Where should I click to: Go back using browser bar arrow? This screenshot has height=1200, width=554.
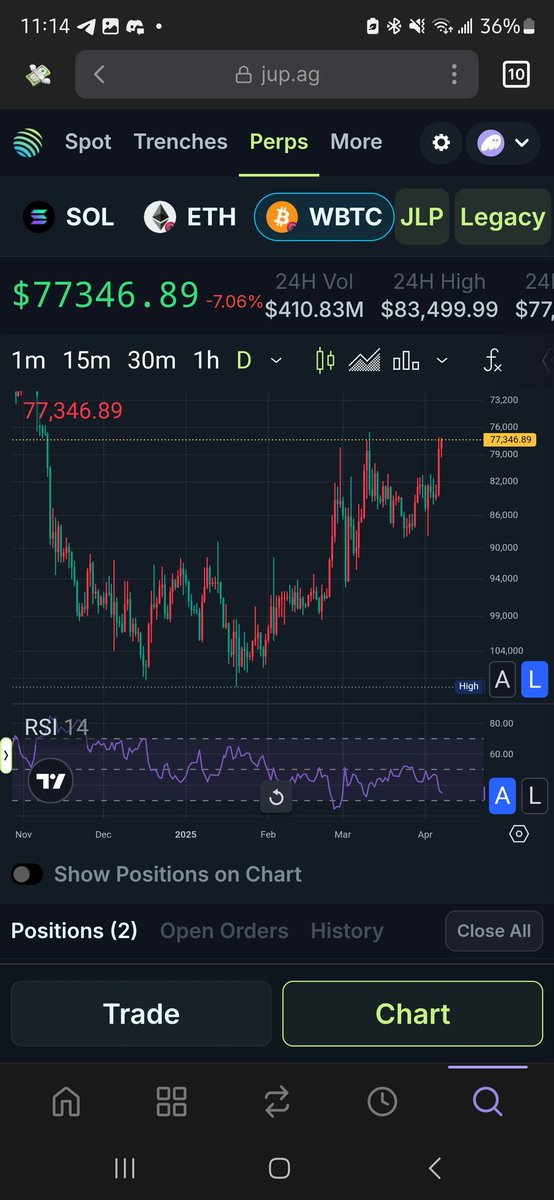coord(99,75)
